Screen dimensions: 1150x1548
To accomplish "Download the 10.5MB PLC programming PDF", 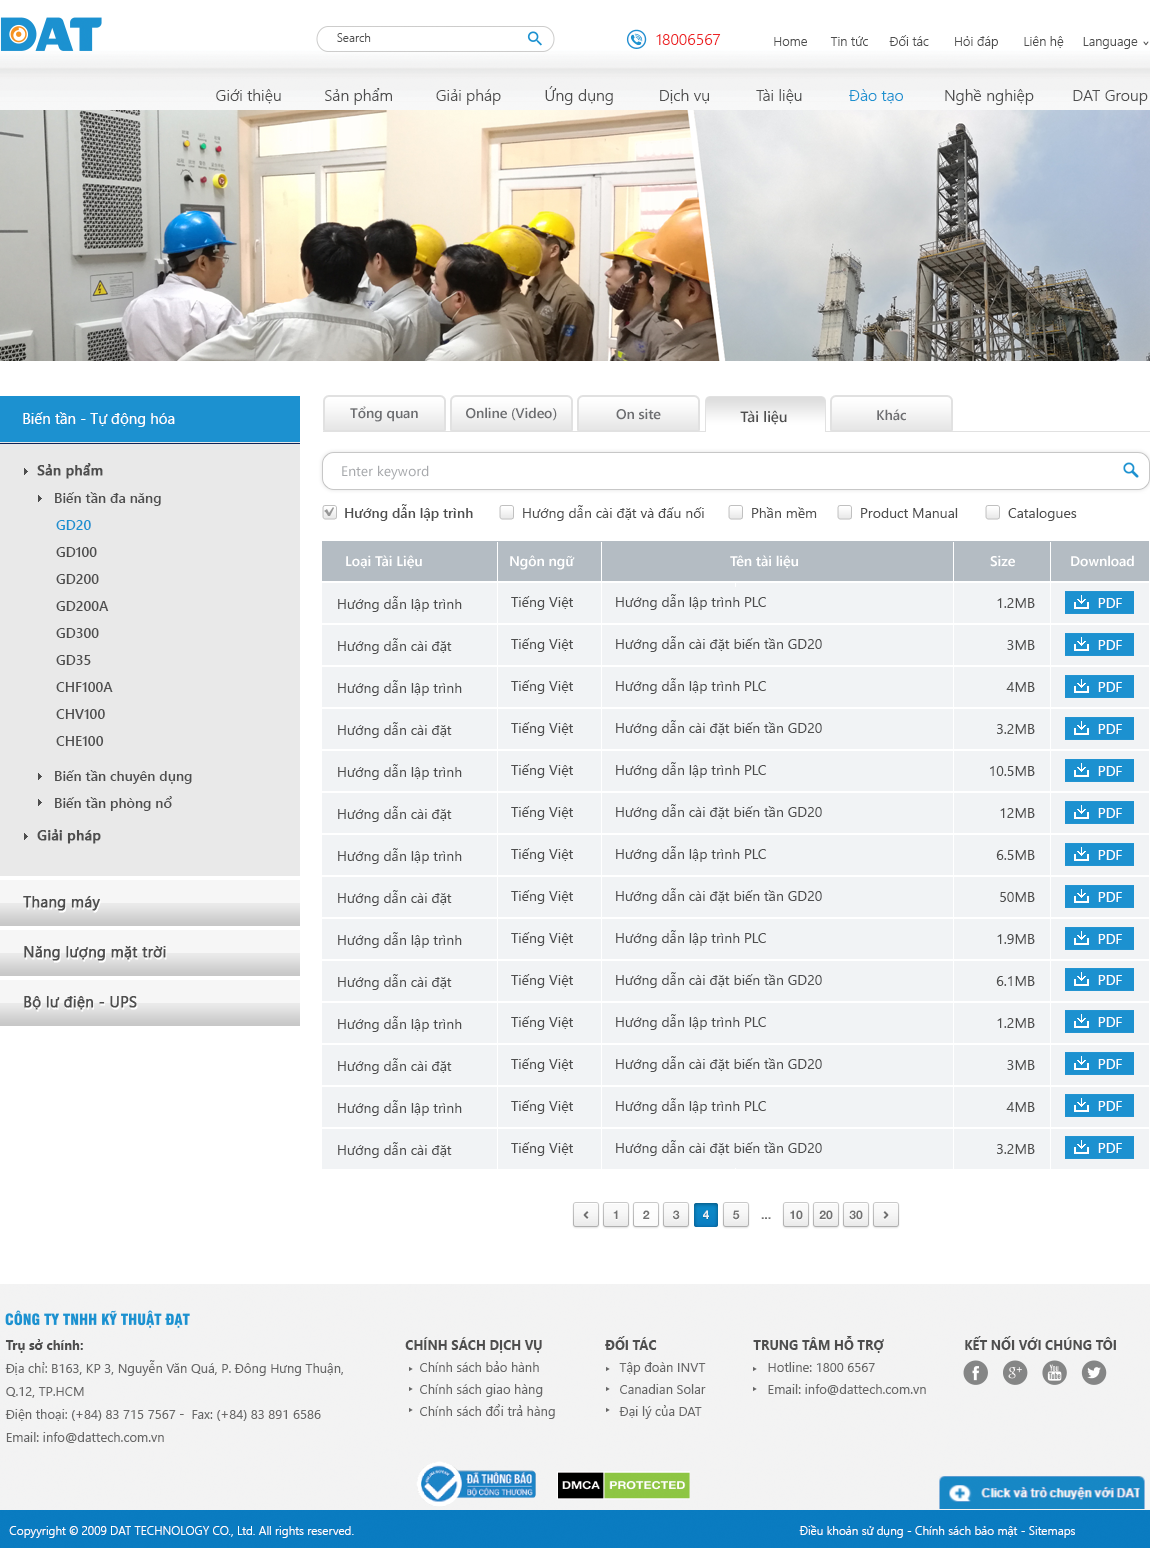I will pos(1099,771).
